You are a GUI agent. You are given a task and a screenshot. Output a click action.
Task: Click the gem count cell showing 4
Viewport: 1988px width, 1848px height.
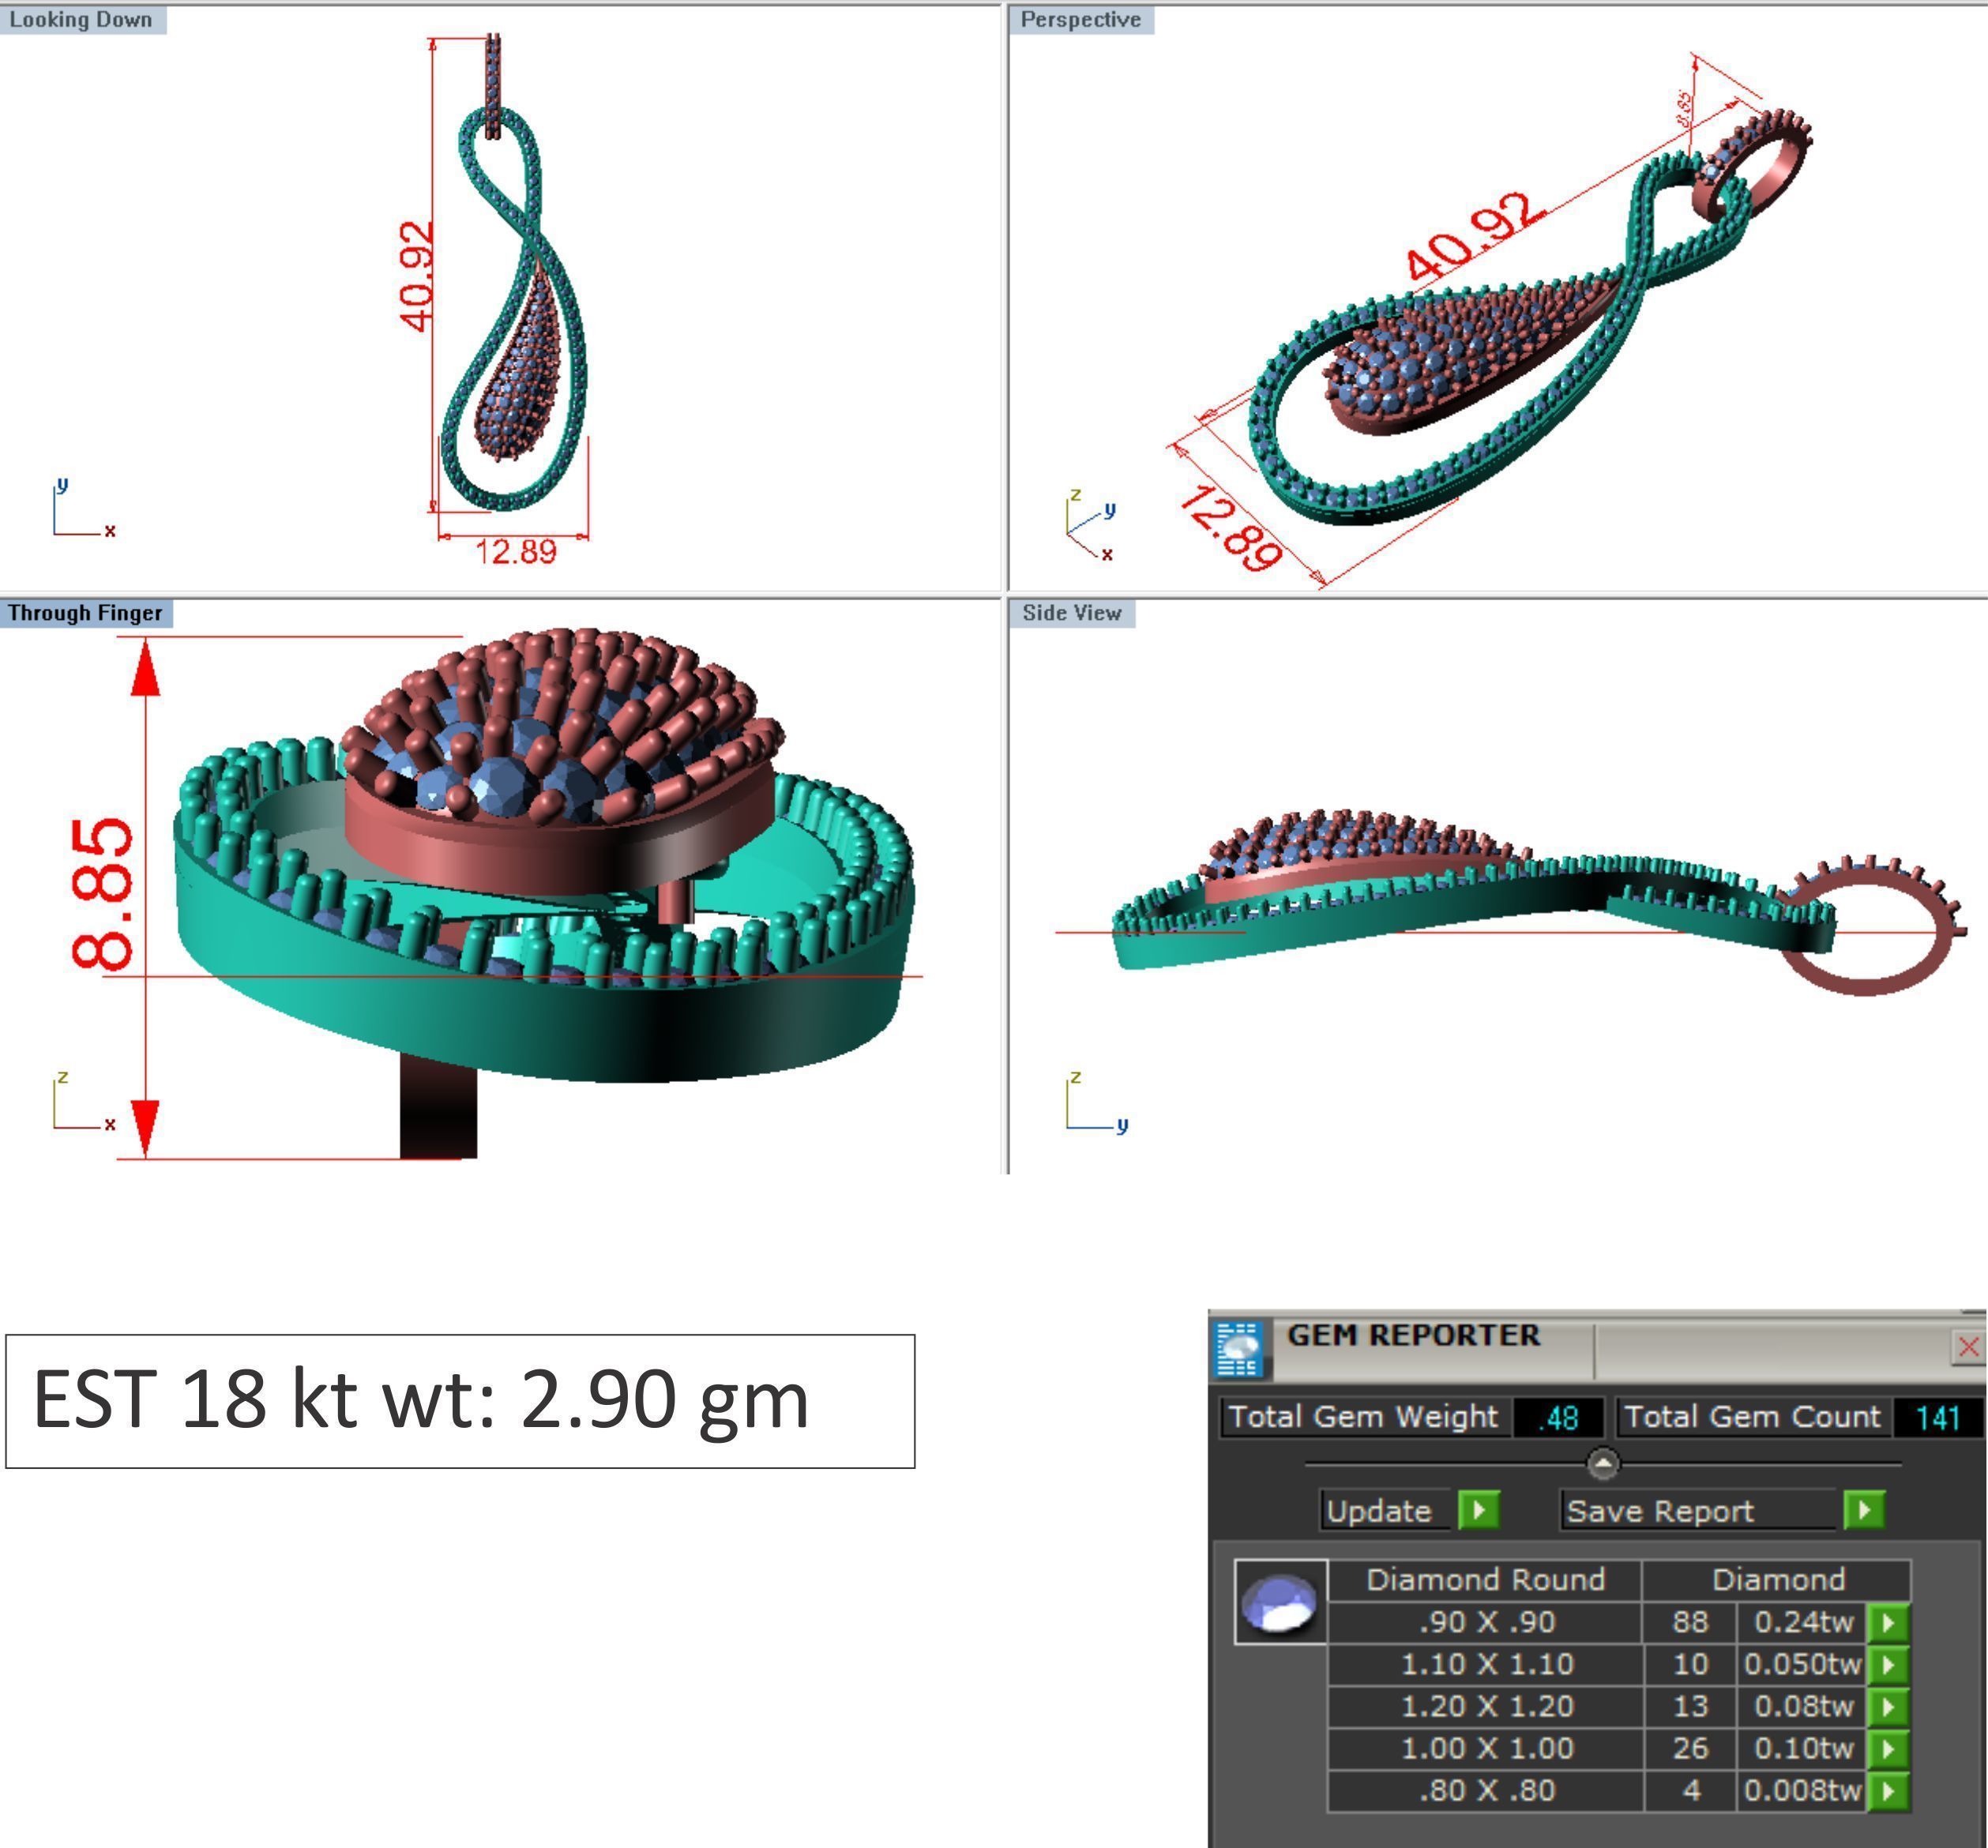[x=1690, y=1790]
